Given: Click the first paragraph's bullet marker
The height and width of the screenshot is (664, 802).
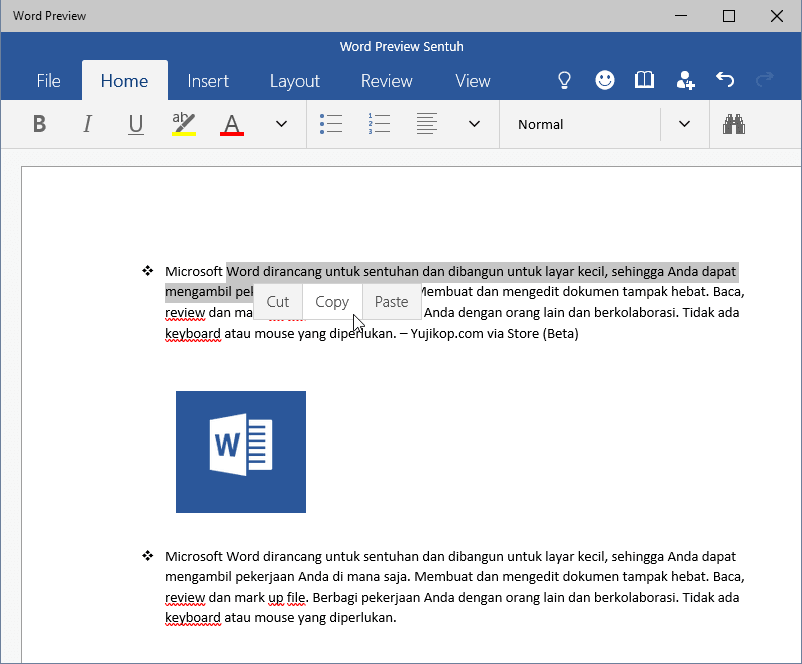Looking at the screenshot, I should (x=147, y=271).
